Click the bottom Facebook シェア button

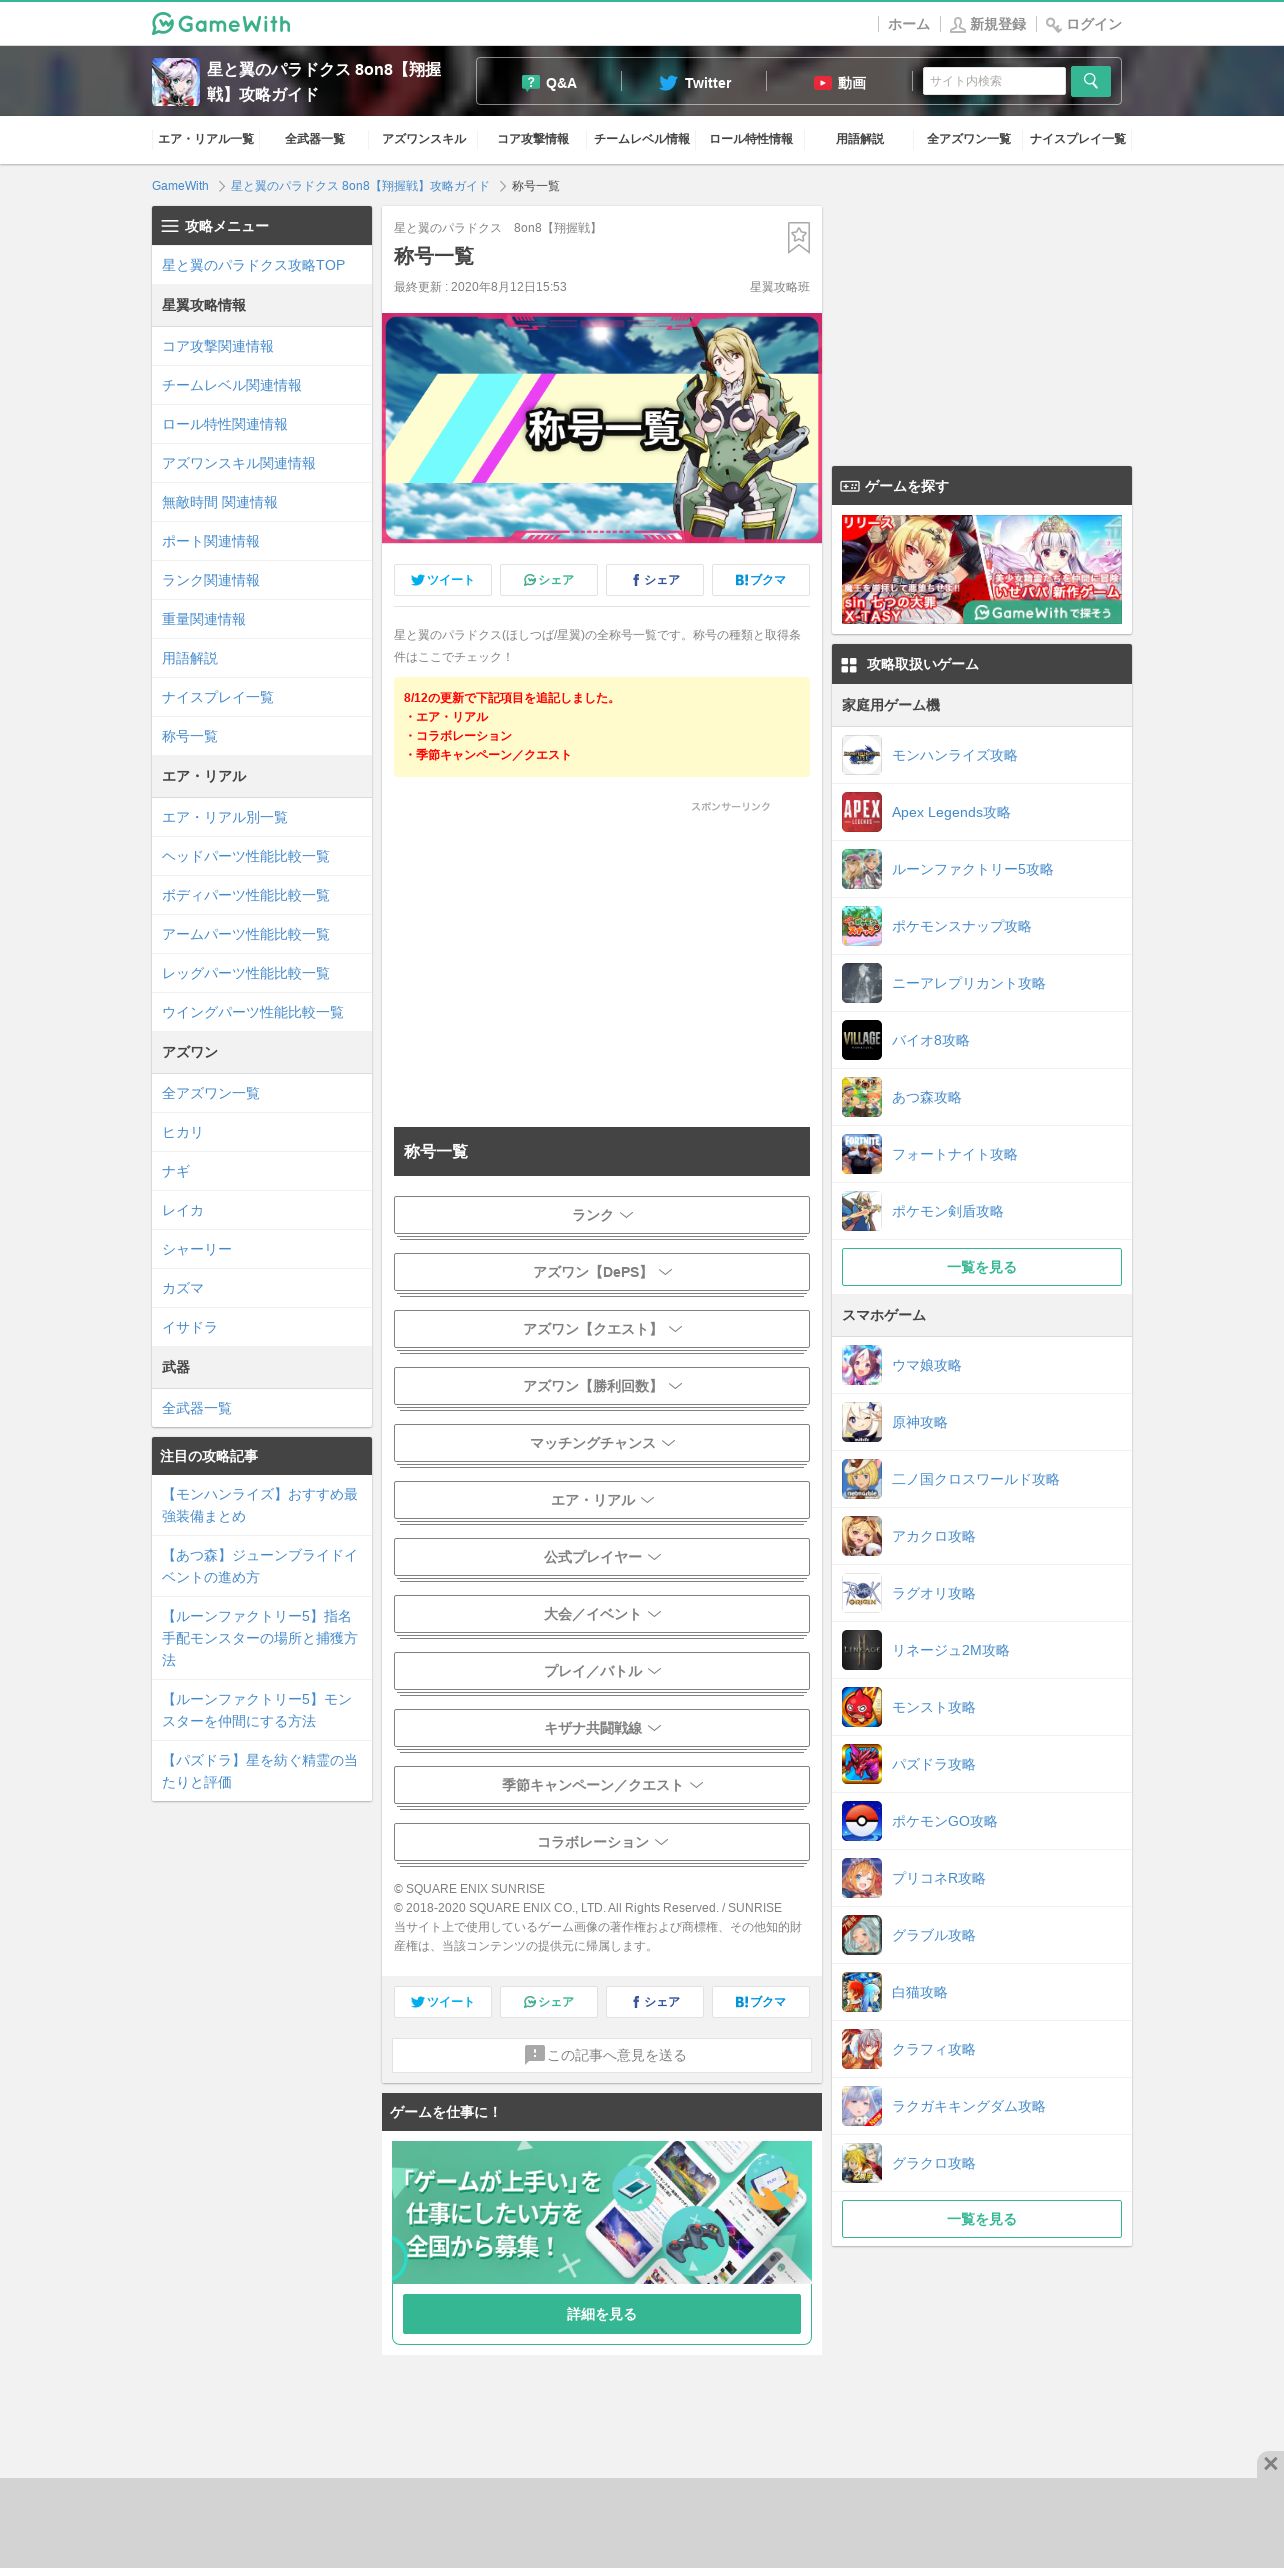(x=655, y=2002)
